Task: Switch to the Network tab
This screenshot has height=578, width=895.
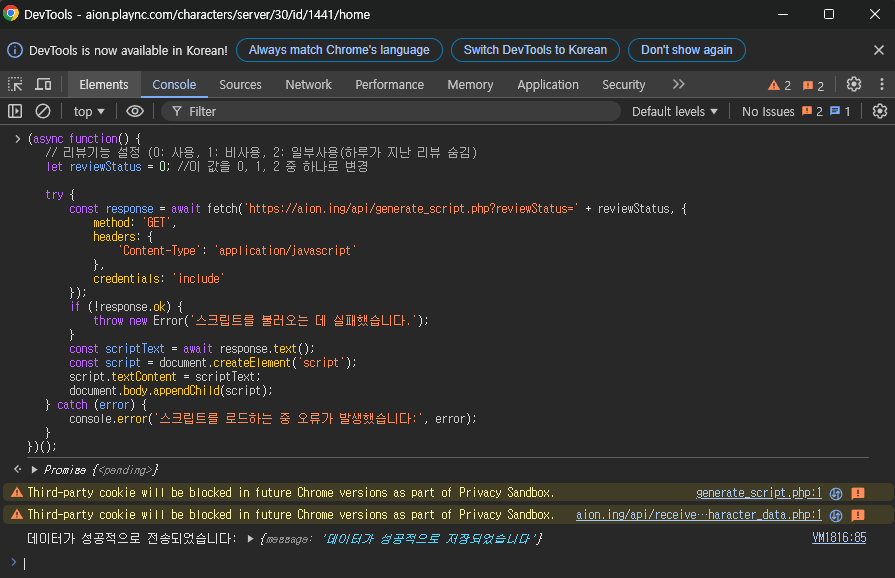Action: pyautogui.click(x=308, y=85)
